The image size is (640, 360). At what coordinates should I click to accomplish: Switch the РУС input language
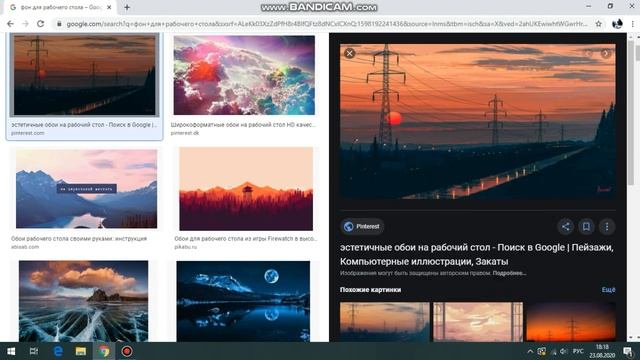pyautogui.click(x=578, y=351)
